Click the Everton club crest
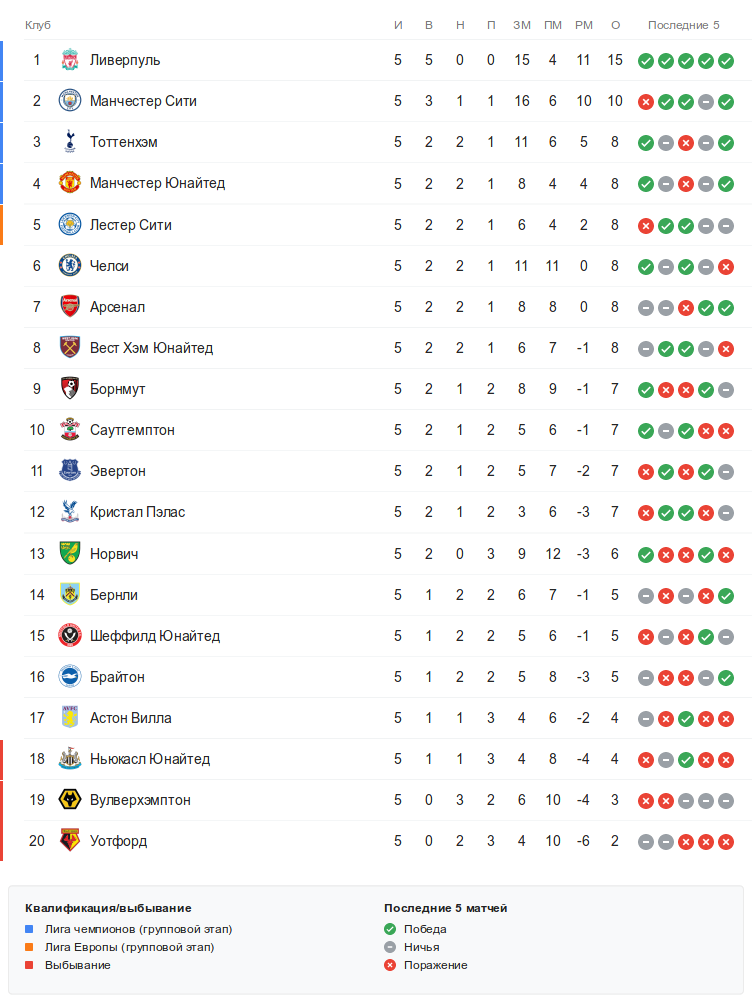Viewport: 752px width, 1002px height. tap(69, 471)
